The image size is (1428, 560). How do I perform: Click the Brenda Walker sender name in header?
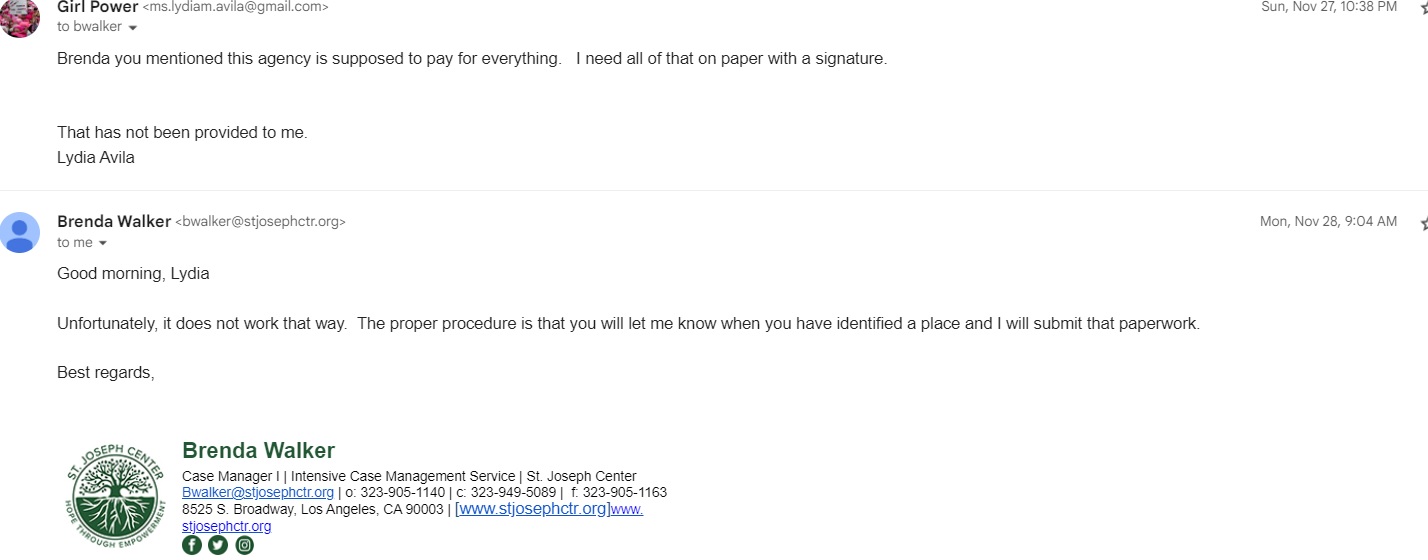pos(114,221)
